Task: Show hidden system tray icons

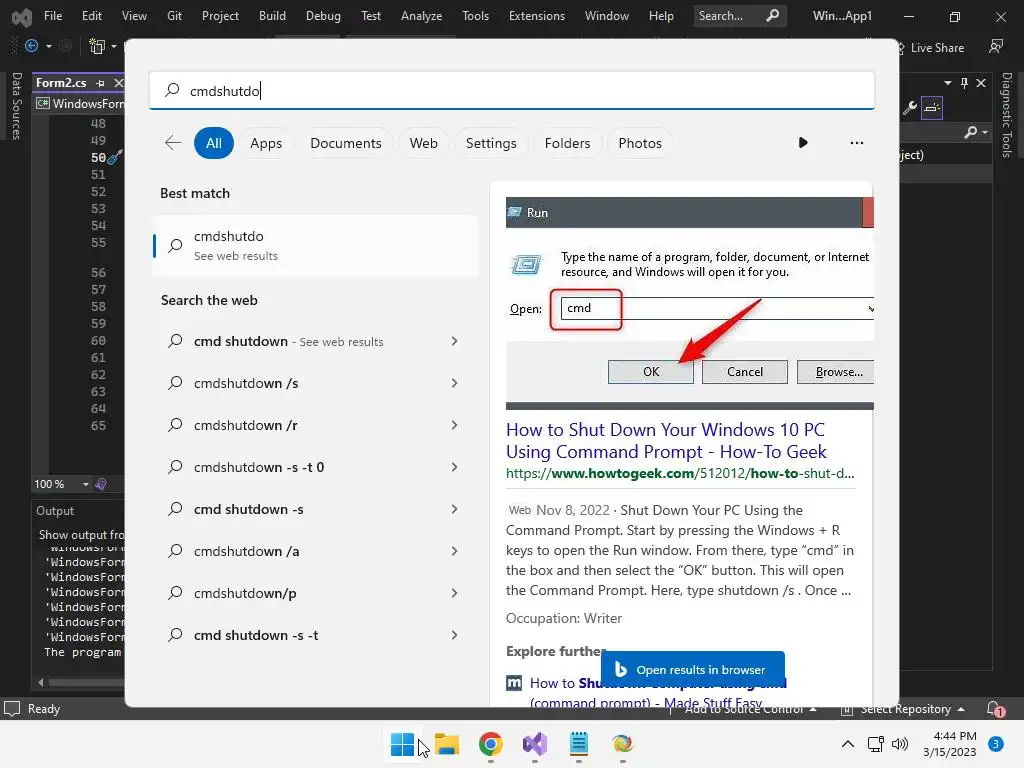Action: click(847, 744)
